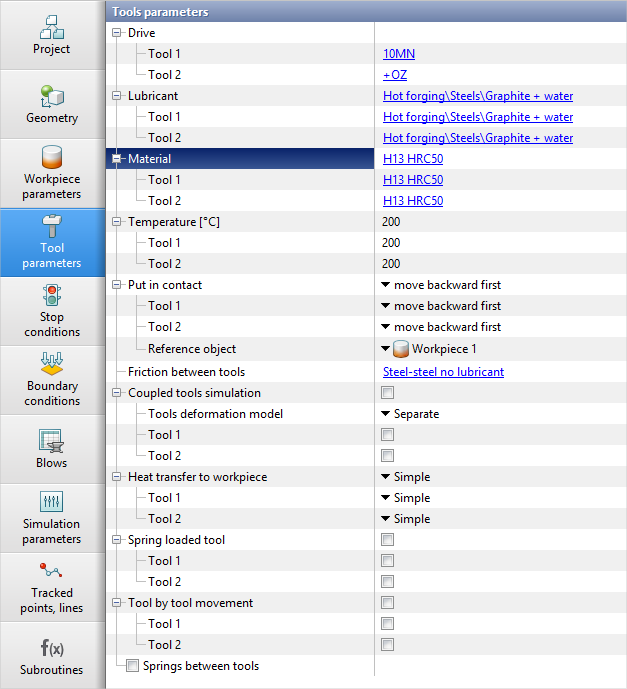627x689 pixels.
Task: Edit the Temperature group value 200
Action: point(391,222)
